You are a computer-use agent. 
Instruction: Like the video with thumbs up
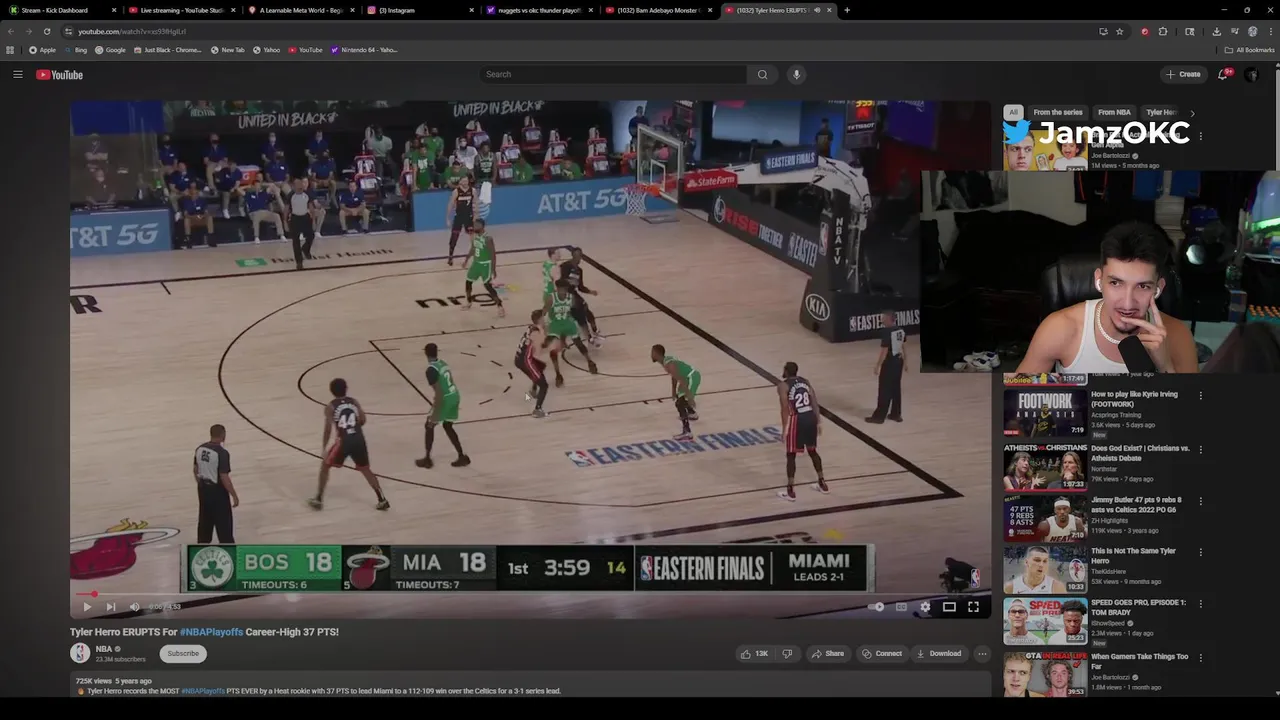coord(754,654)
